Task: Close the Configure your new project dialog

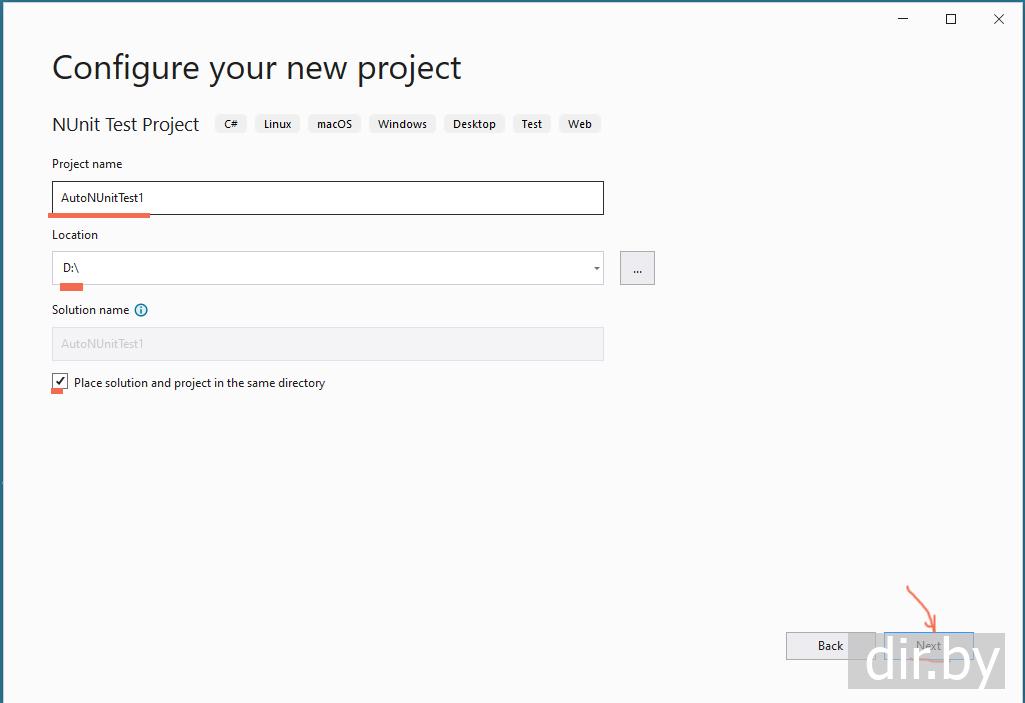Action: pyautogui.click(x=998, y=19)
